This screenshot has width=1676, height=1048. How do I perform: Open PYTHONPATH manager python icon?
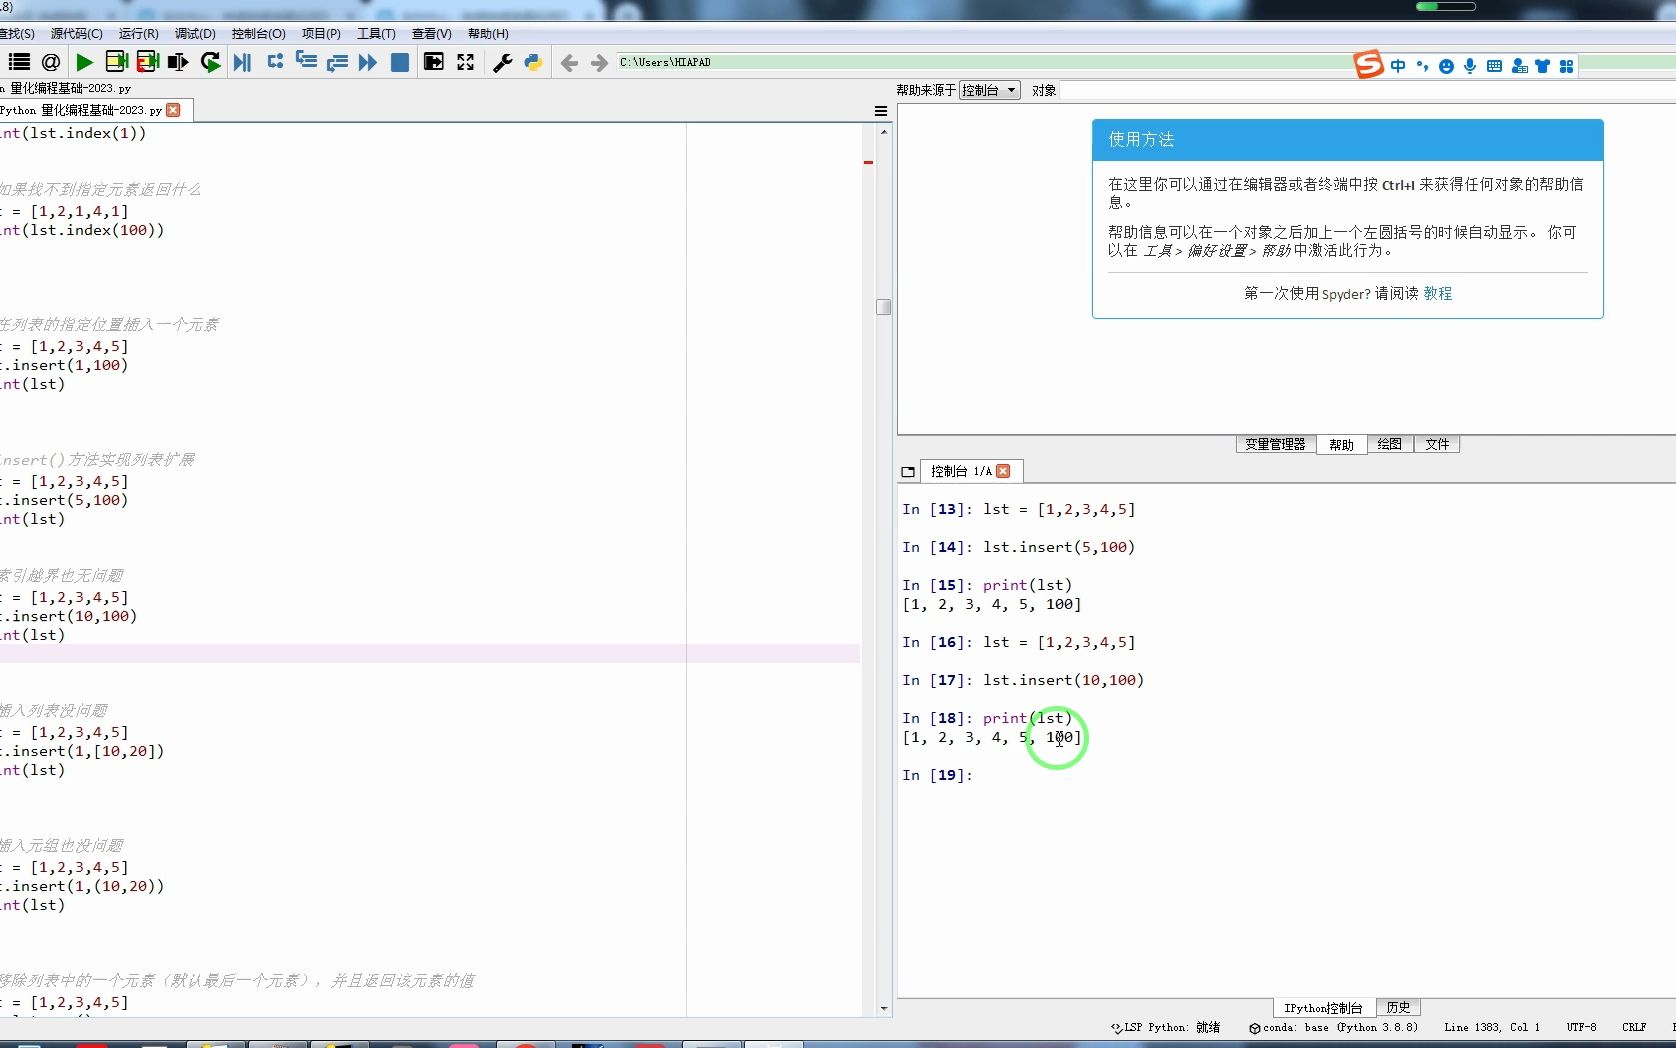[x=533, y=62]
